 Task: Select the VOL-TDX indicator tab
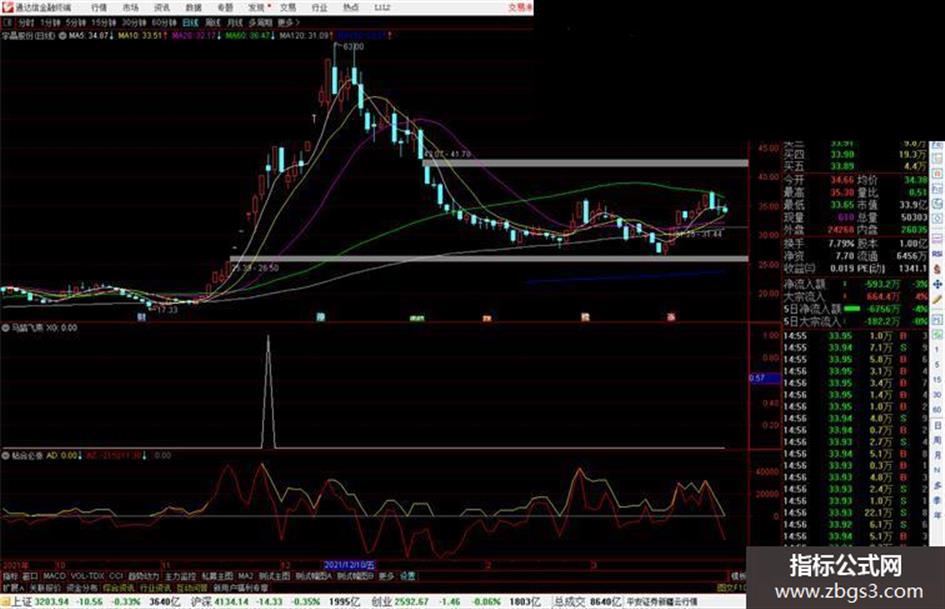point(88,576)
